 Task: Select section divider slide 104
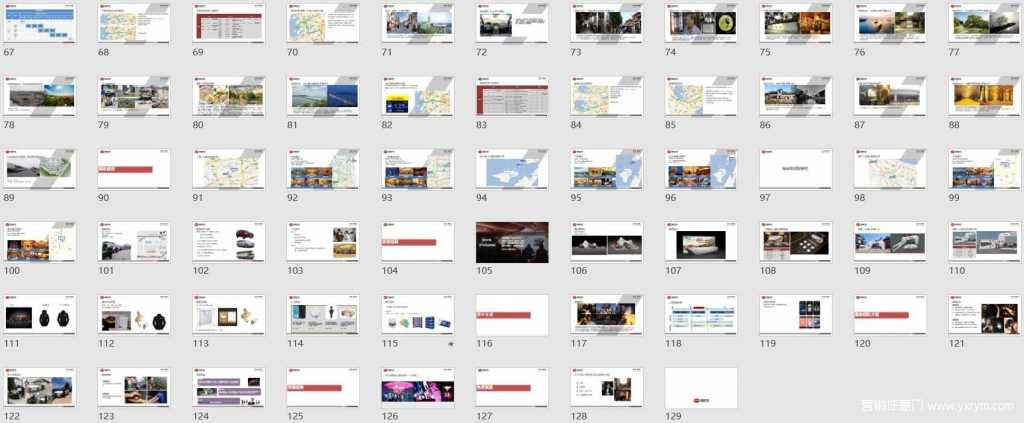coord(417,242)
